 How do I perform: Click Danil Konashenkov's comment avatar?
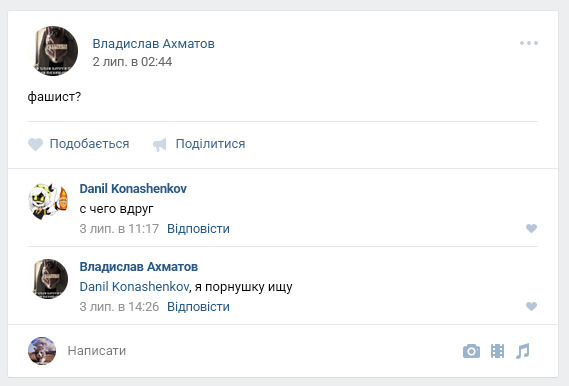(49, 201)
